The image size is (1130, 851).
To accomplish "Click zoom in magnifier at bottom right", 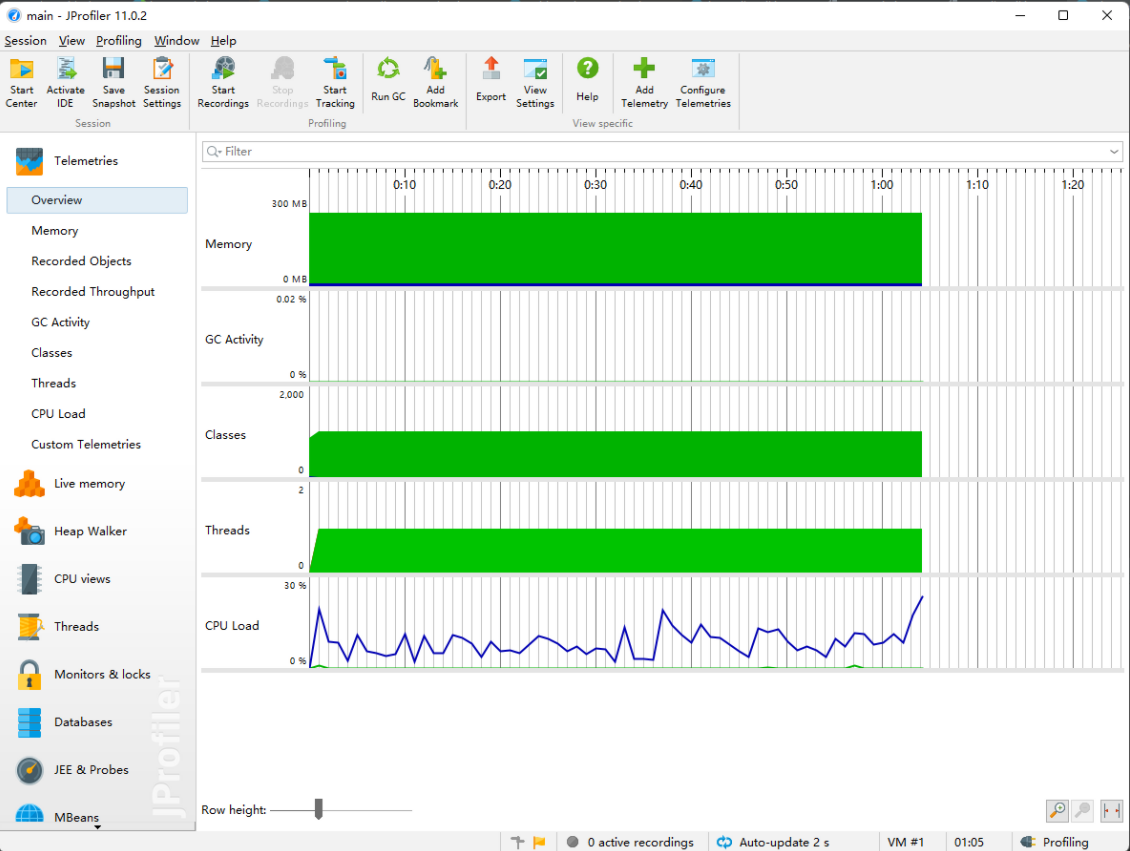I will click(x=1057, y=811).
